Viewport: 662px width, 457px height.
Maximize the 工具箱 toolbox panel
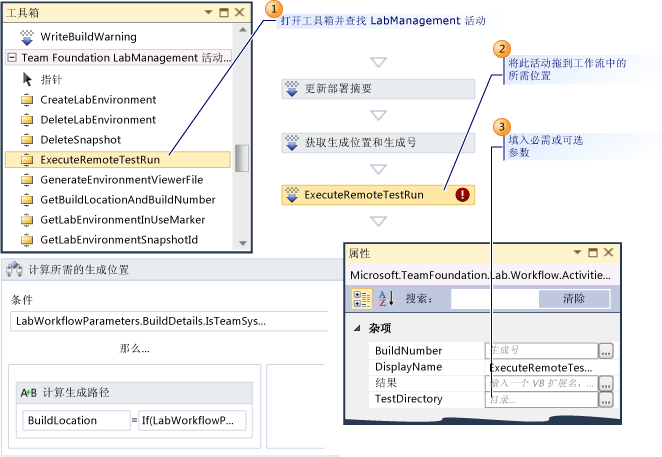(x=224, y=13)
